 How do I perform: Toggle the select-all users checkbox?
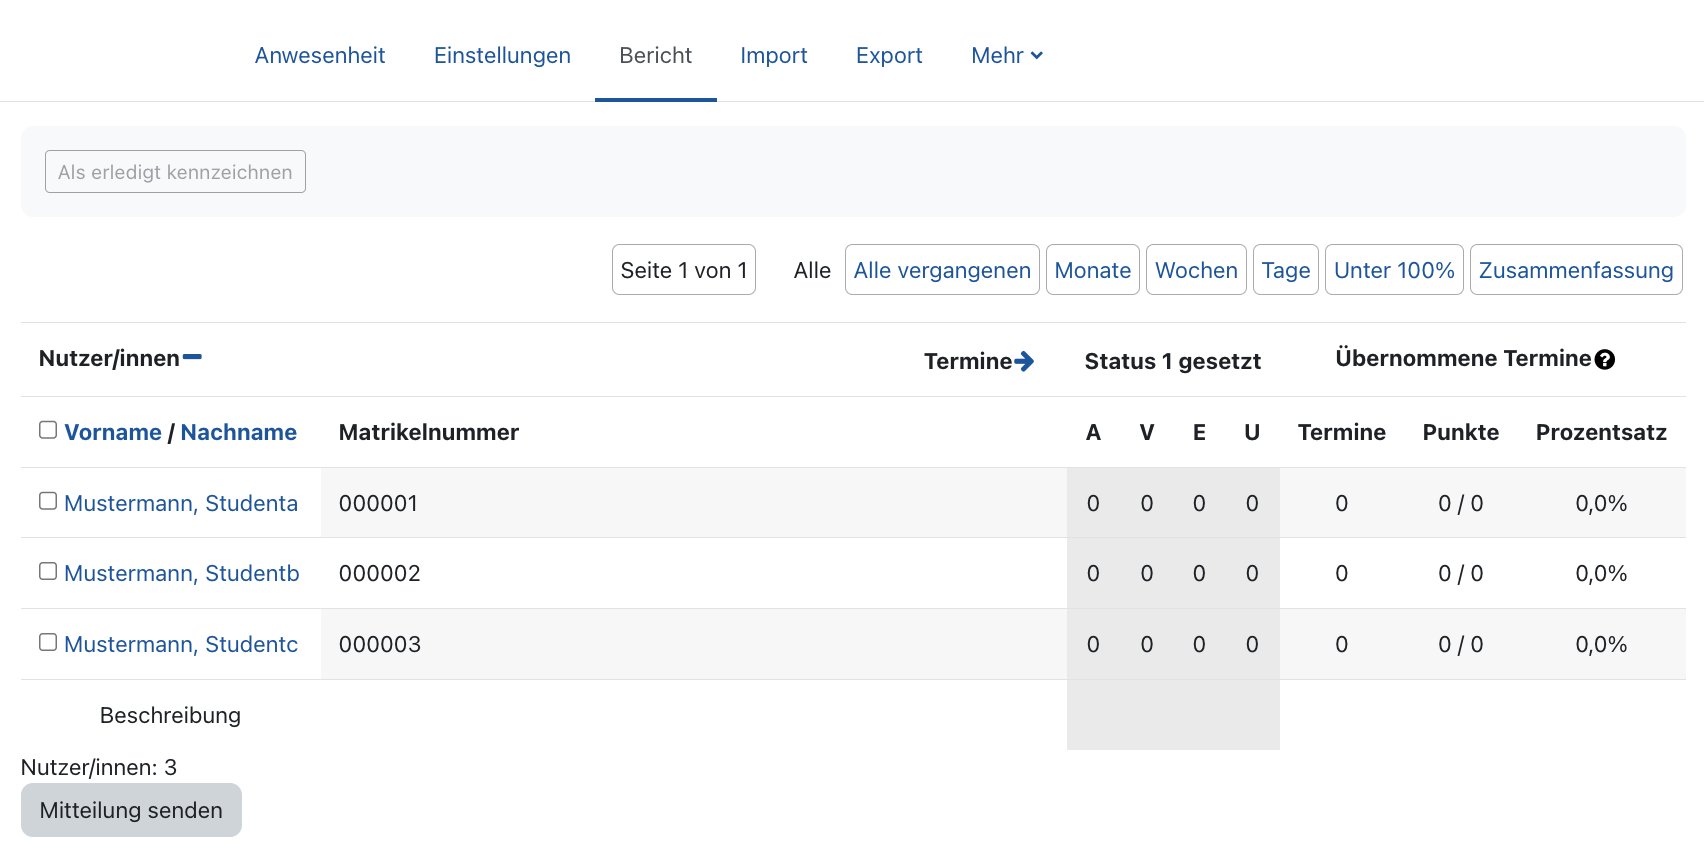click(48, 430)
